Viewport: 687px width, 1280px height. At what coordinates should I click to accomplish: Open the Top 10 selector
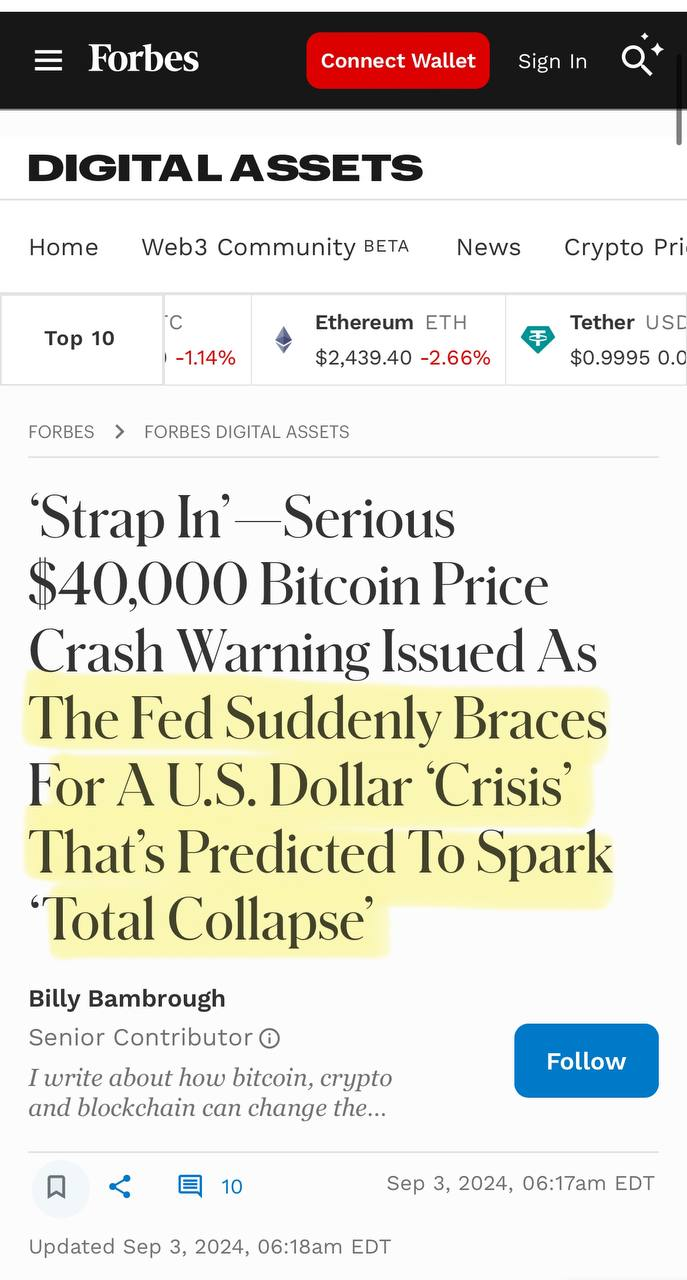80,339
